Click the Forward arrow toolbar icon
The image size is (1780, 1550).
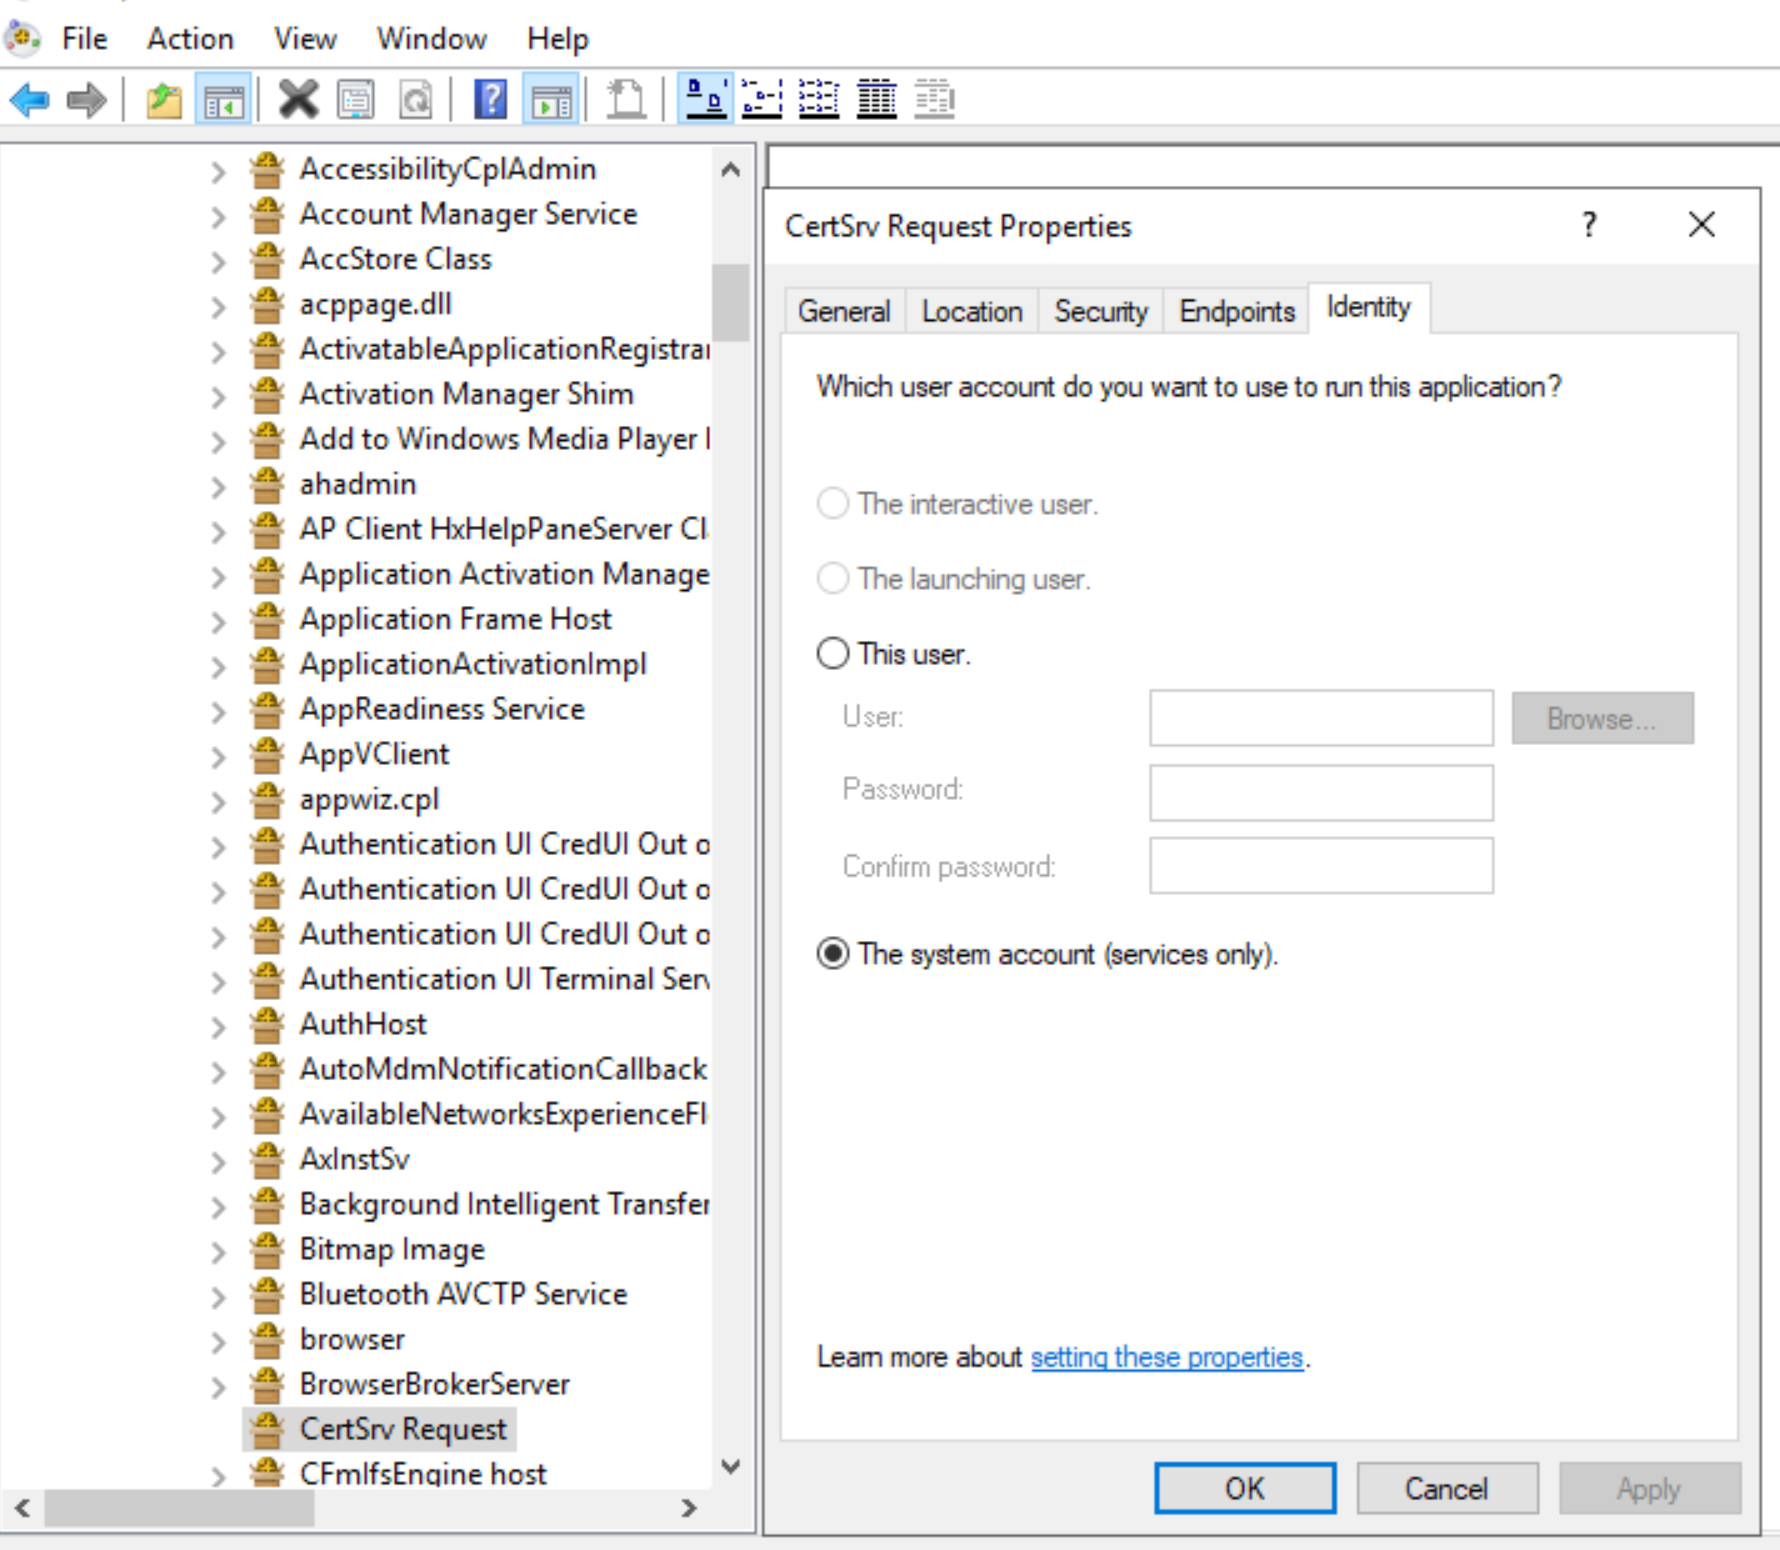click(x=86, y=100)
